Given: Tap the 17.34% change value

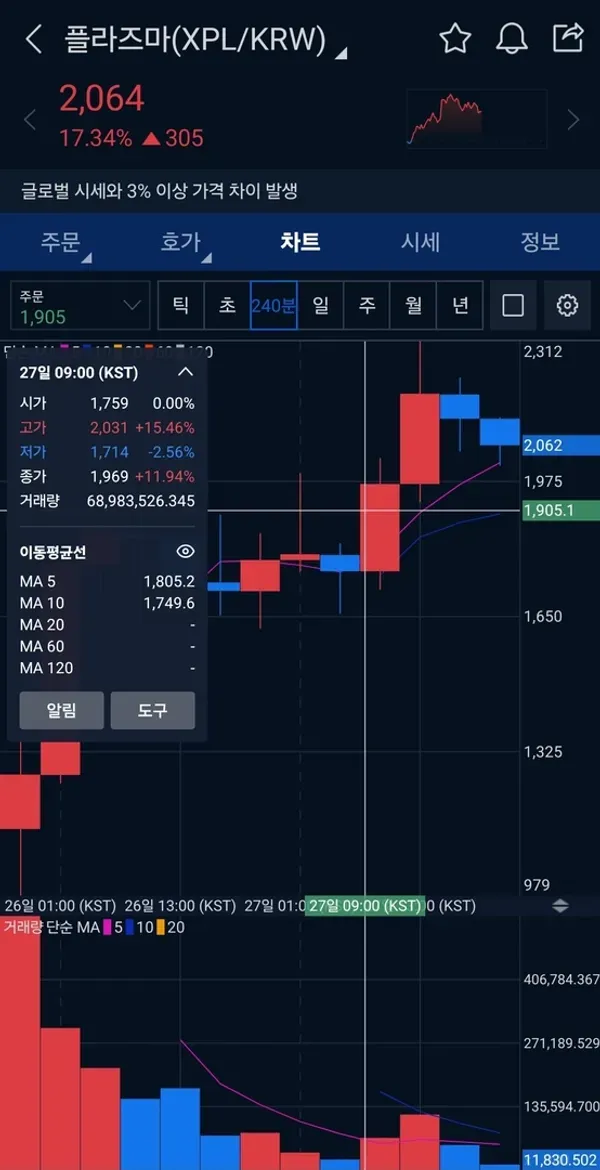Looking at the screenshot, I should (x=96, y=138).
